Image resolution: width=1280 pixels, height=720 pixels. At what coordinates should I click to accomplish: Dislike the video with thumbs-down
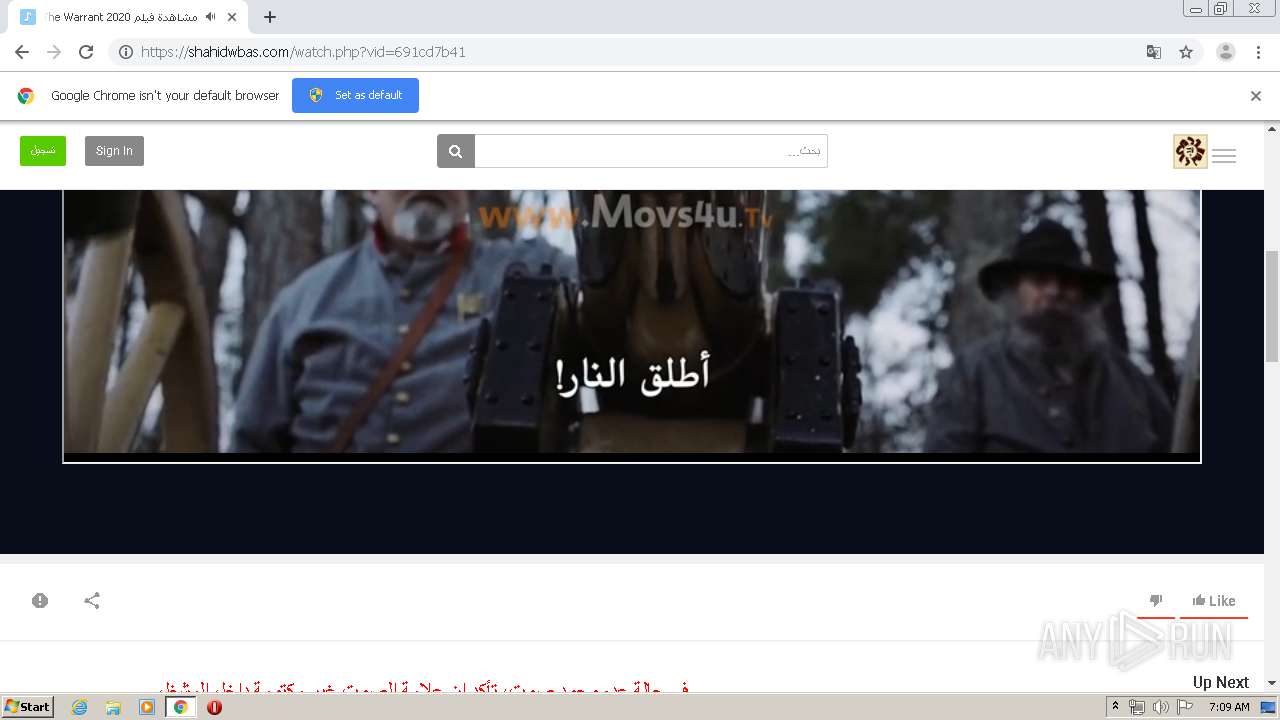tap(1156, 601)
